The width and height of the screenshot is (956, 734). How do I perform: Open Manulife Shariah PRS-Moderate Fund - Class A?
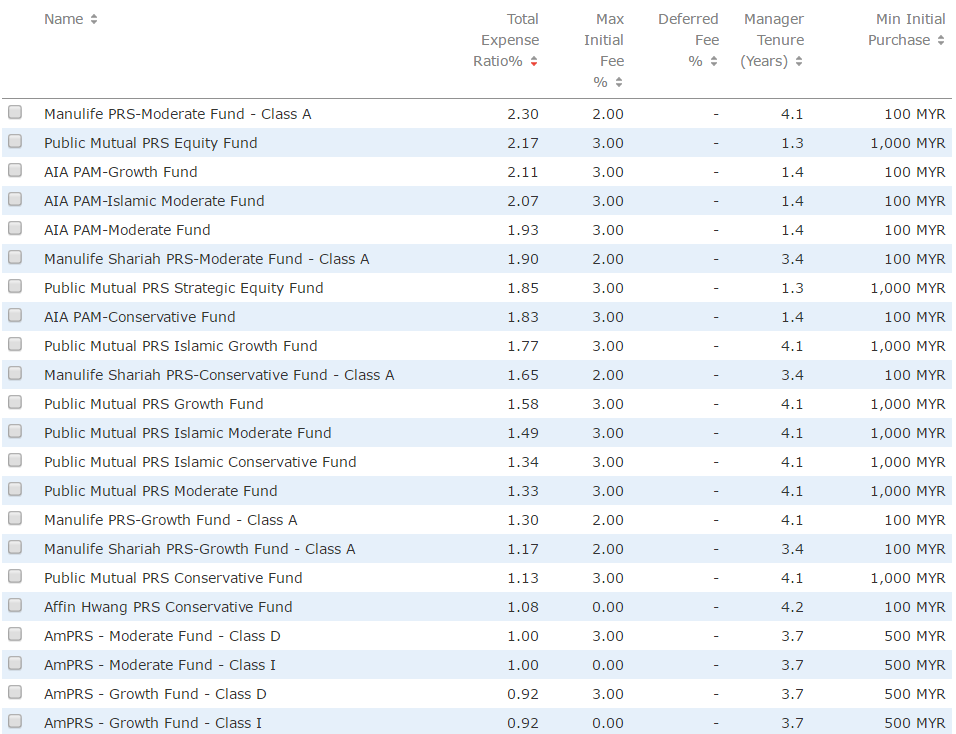[x=207, y=259]
